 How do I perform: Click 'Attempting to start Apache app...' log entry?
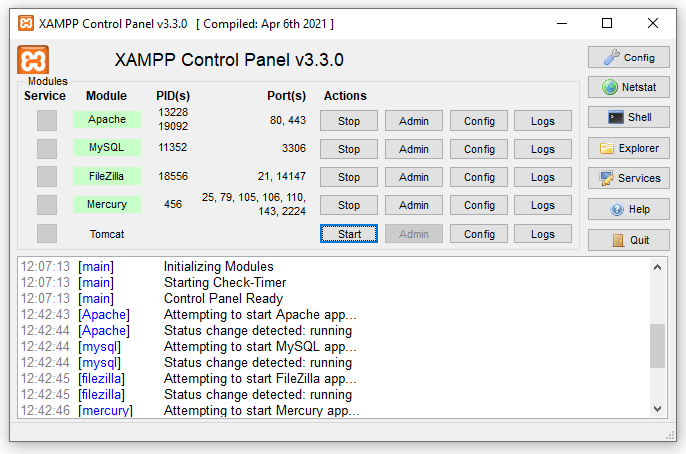pos(260,314)
